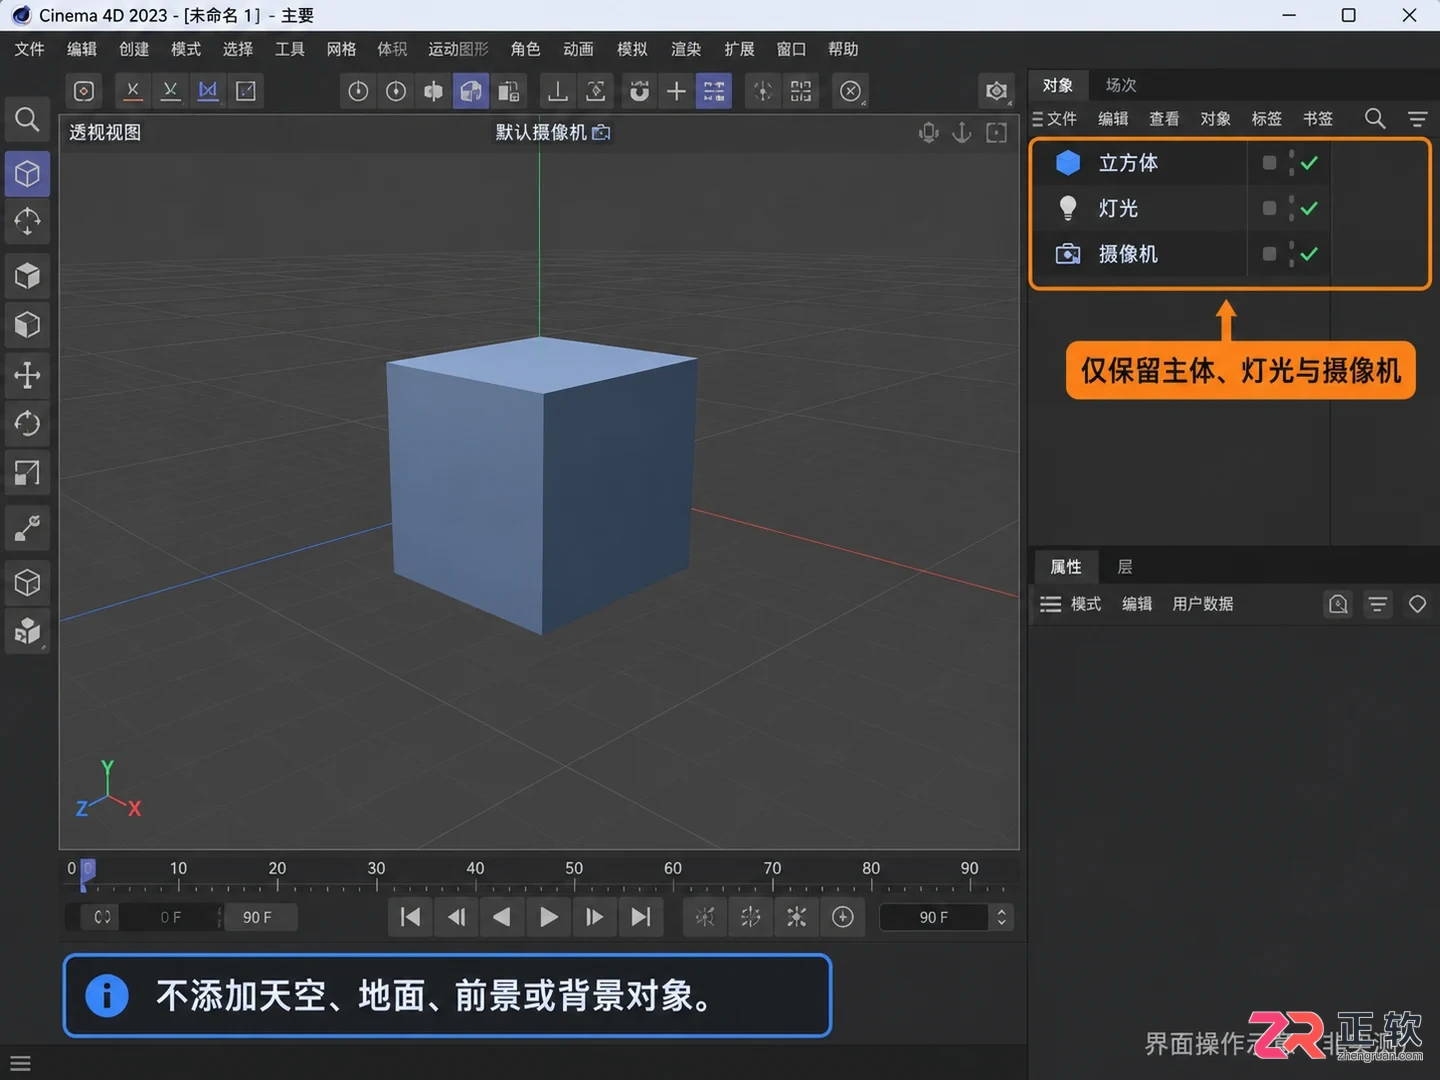Open the filter lines icon in attributes toolbar

[x=1377, y=604]
